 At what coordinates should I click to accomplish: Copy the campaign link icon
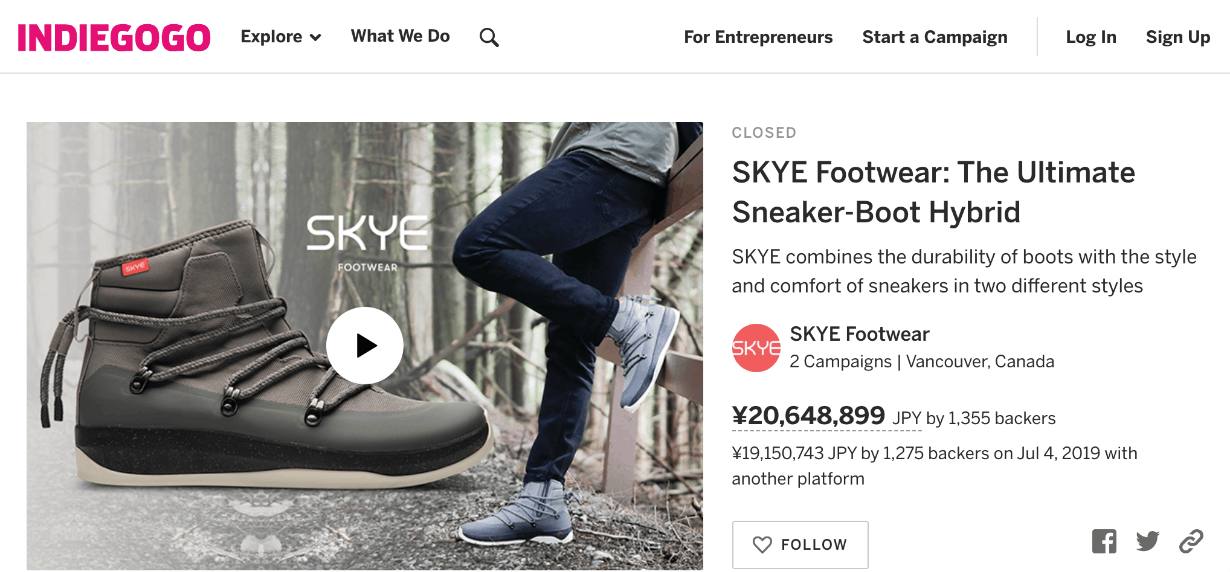[x=1191, y=542]
